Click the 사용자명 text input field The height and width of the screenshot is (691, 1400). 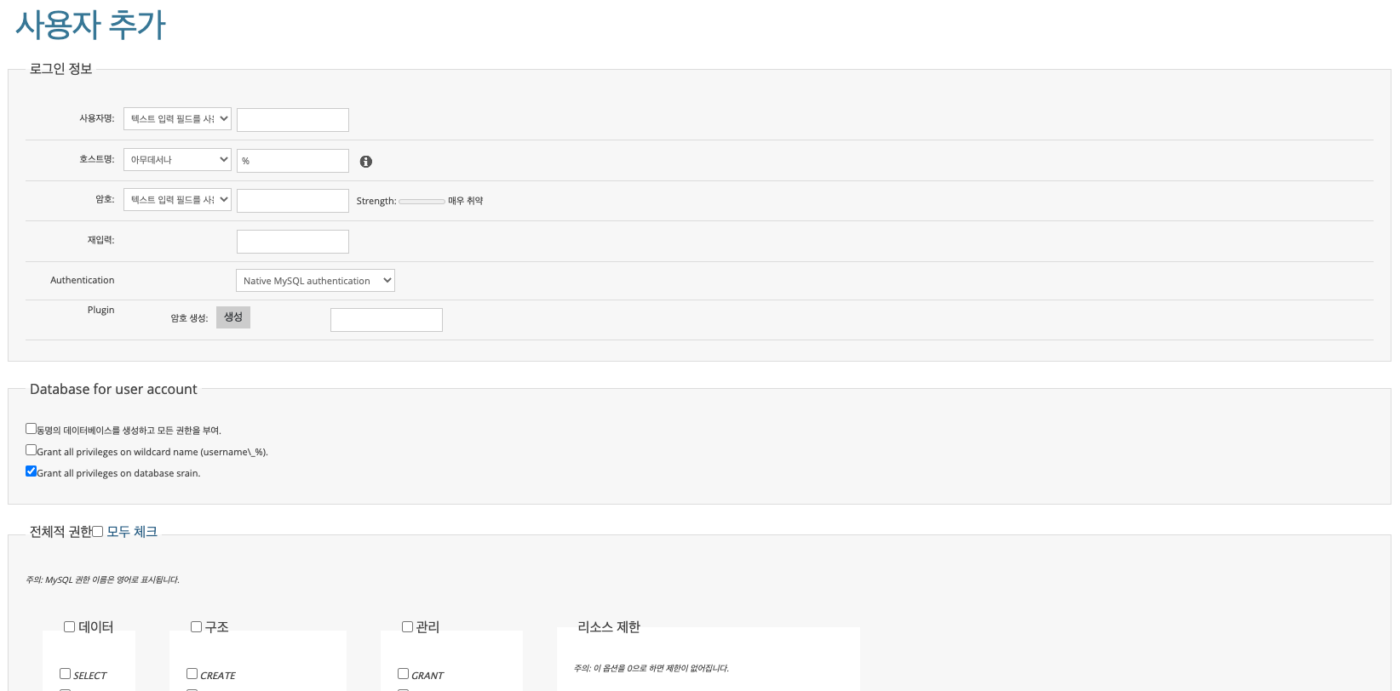pos(292,120)
